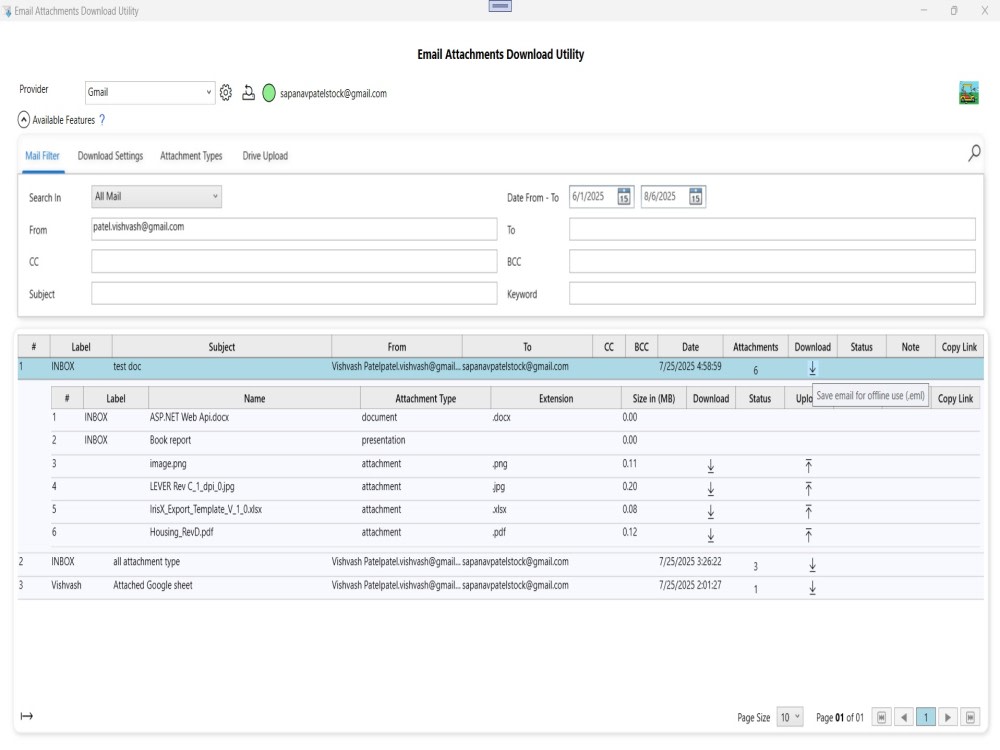The width and height of the screenshot is (1000, 750).
Task: Click the image.png file name
Action: pos(168,464)
